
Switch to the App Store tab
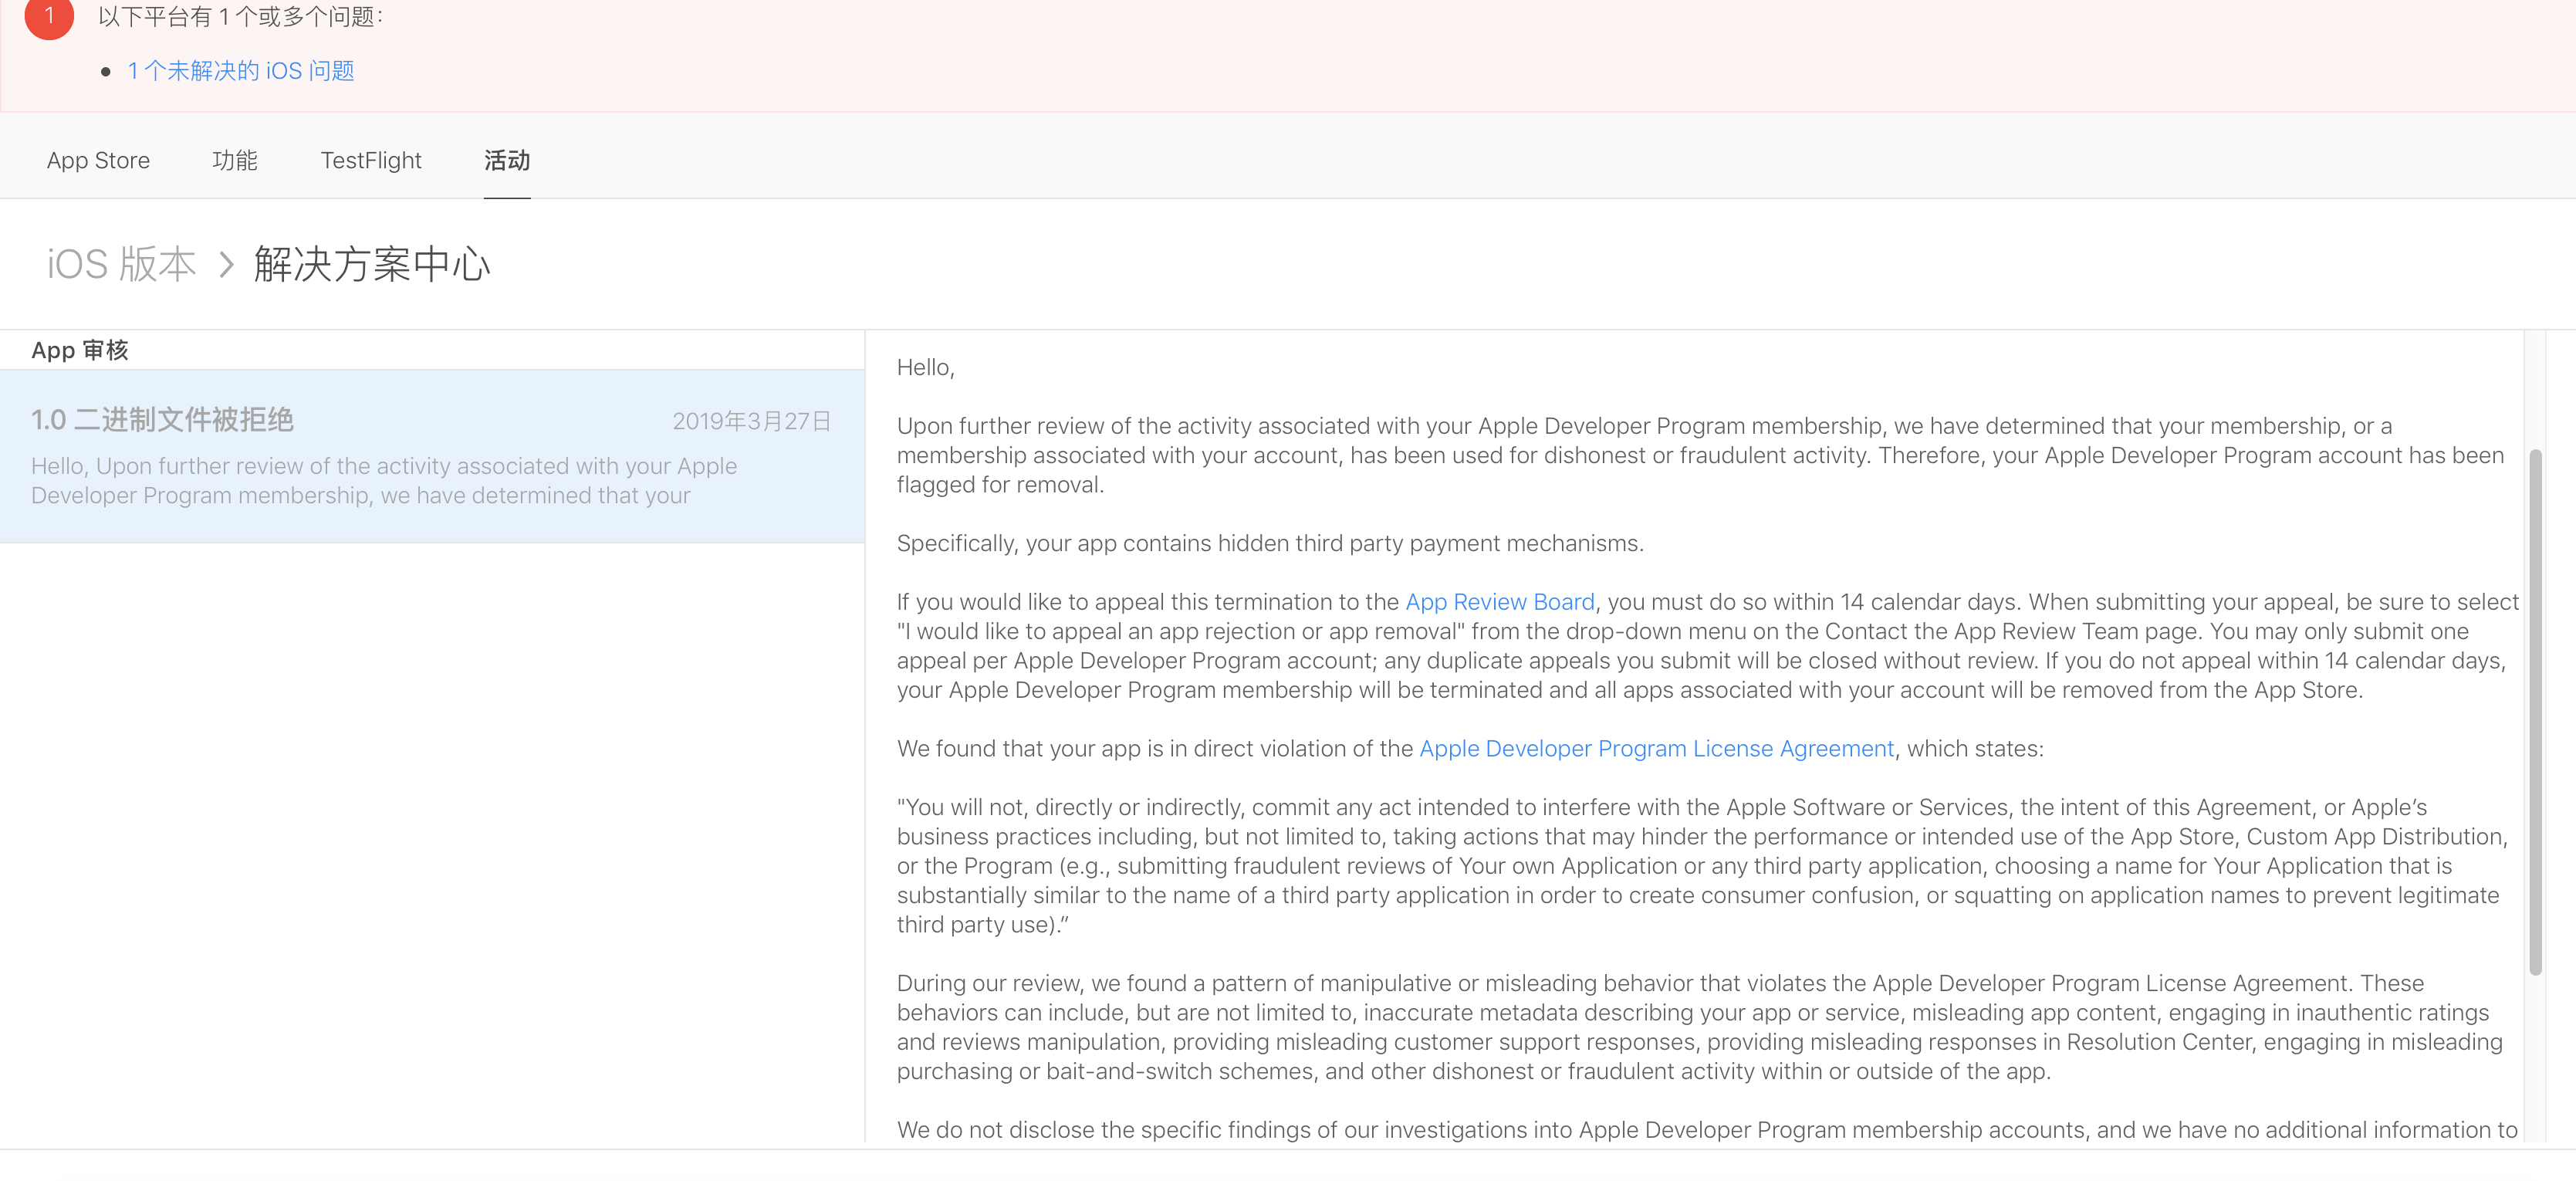[x=98, y=160]
